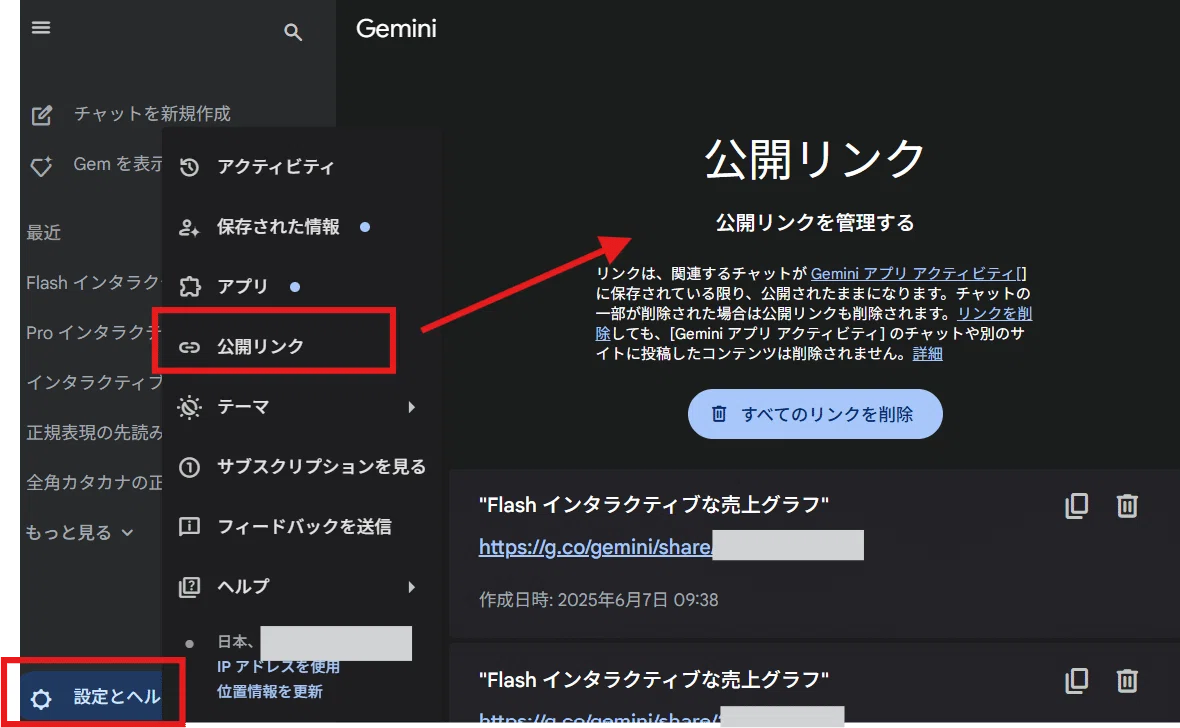Image resolution: width=1180 pixels, height=728 pixels.
Task: Open recent chat 正規表現の先読み
Action: (x=94, y=432)
